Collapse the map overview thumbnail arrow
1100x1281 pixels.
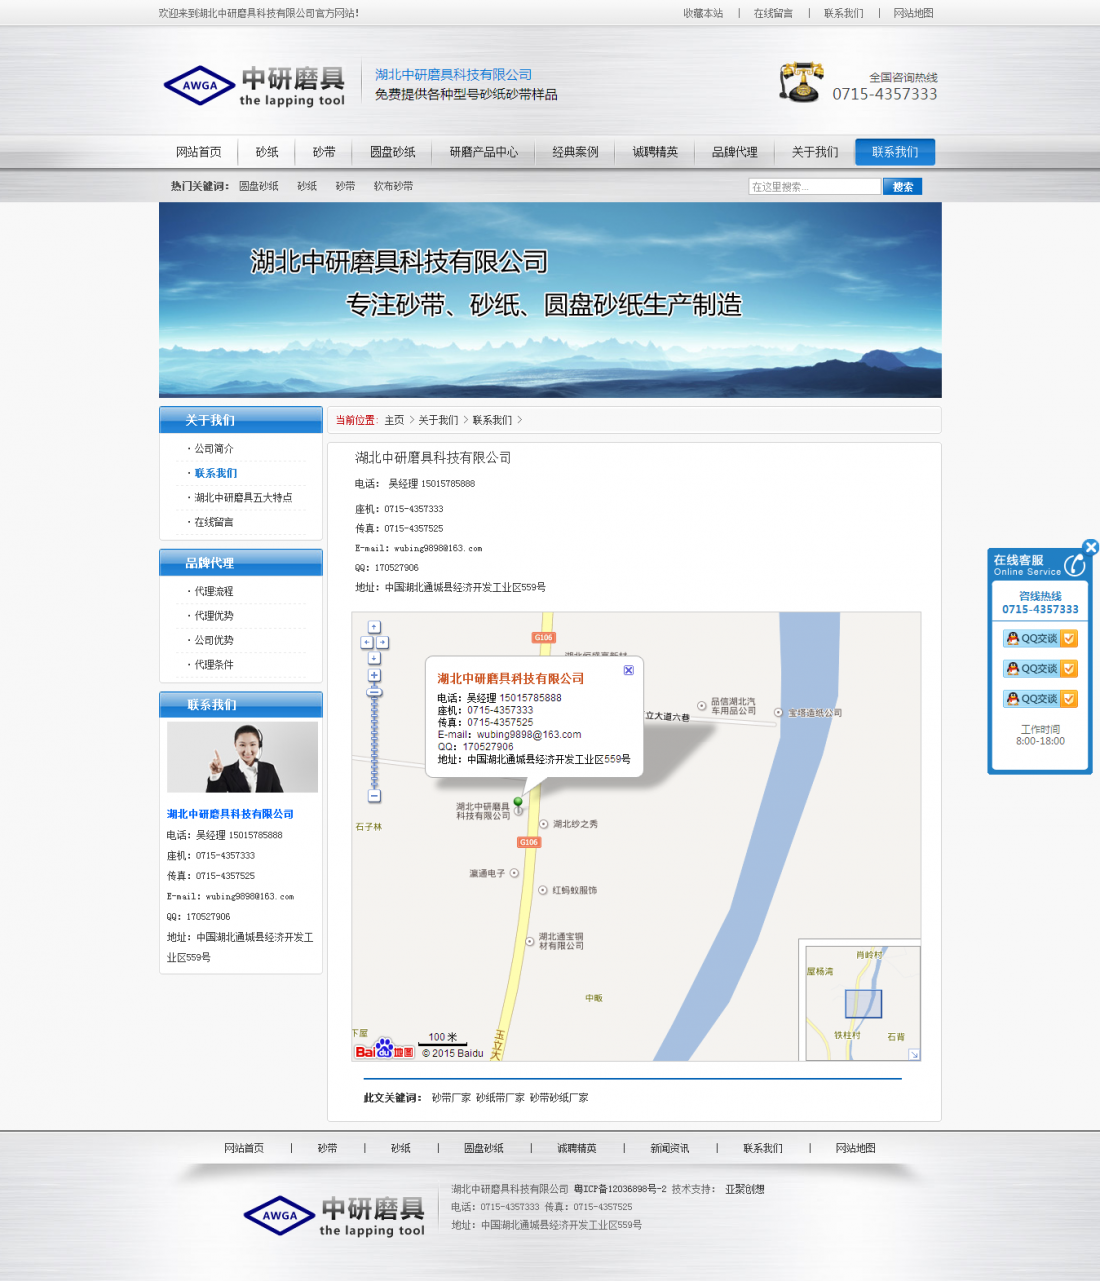pyautogui.click(x=913, y=1053)
